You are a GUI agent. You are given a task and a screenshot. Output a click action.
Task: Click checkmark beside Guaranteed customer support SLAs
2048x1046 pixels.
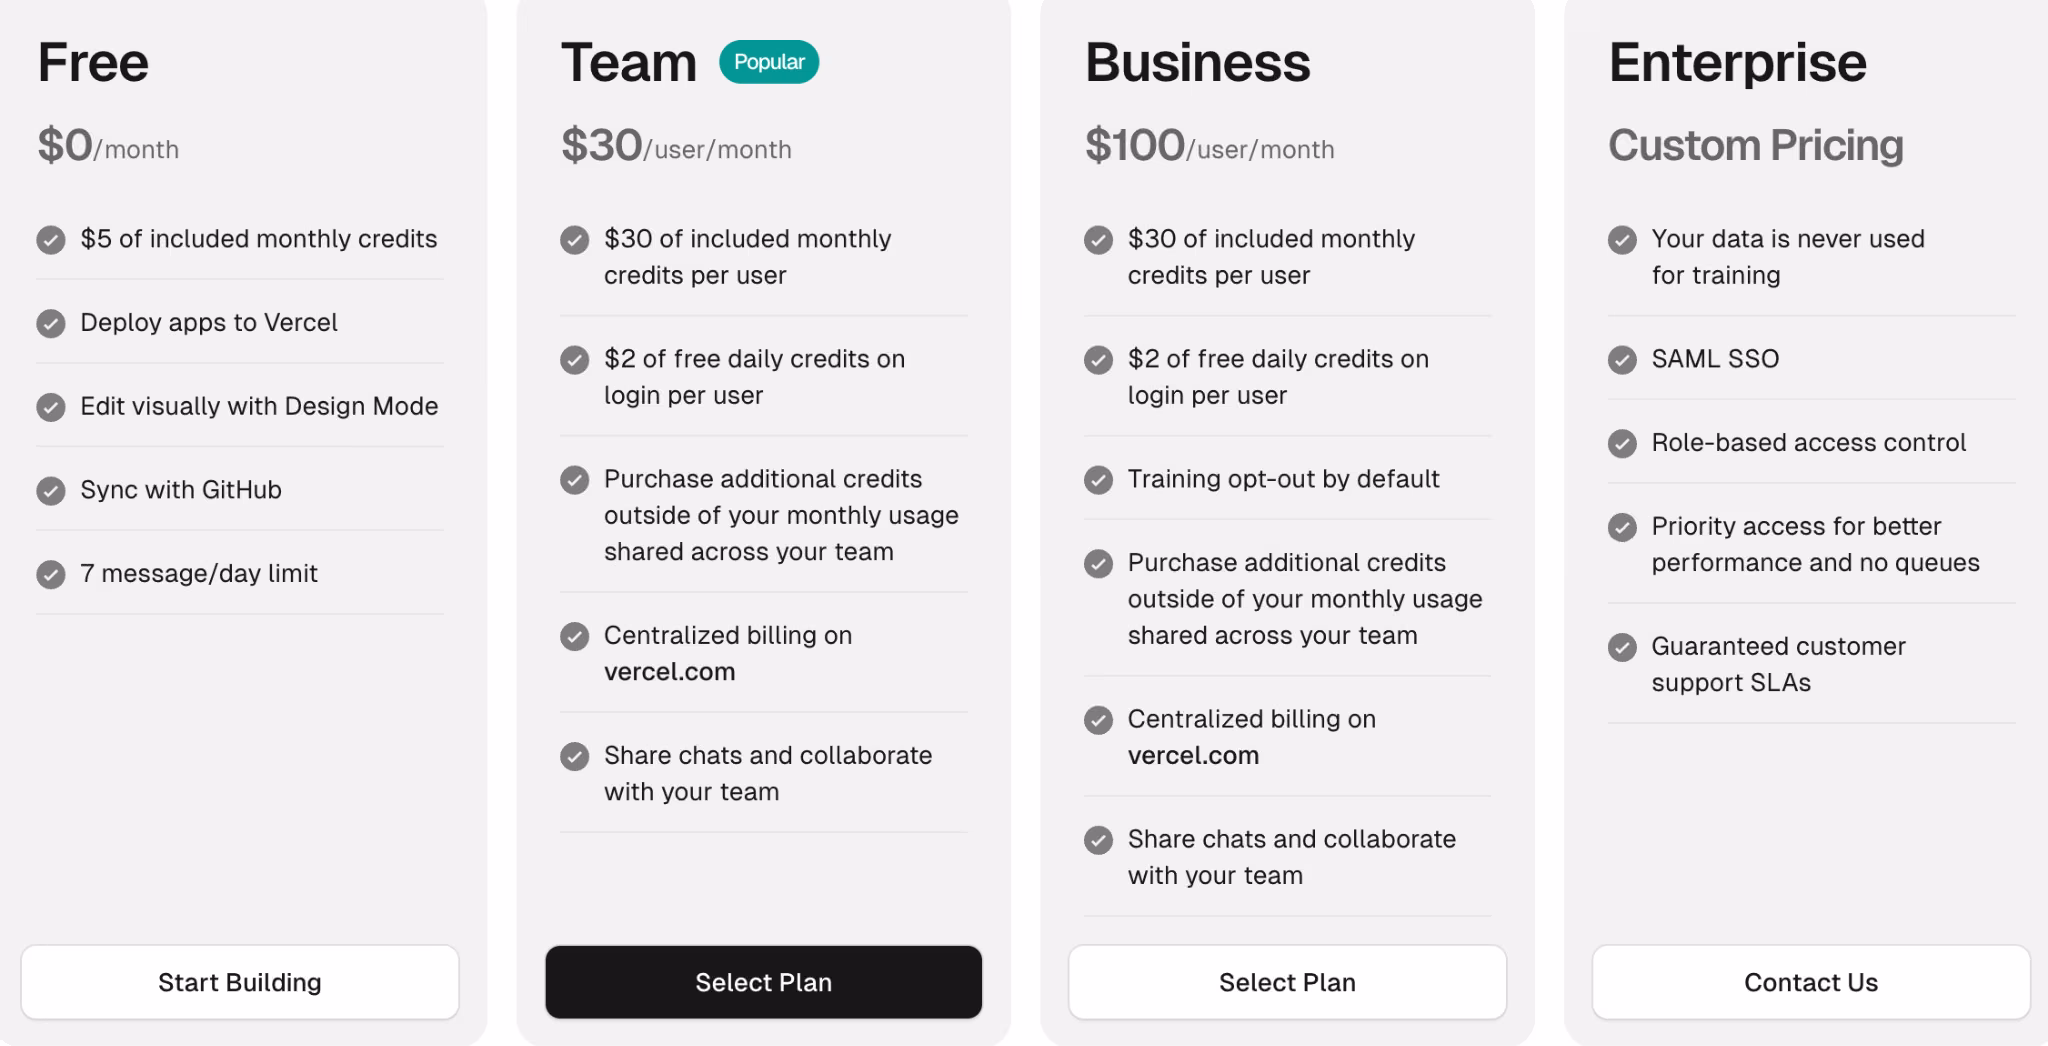[1622, 647]
